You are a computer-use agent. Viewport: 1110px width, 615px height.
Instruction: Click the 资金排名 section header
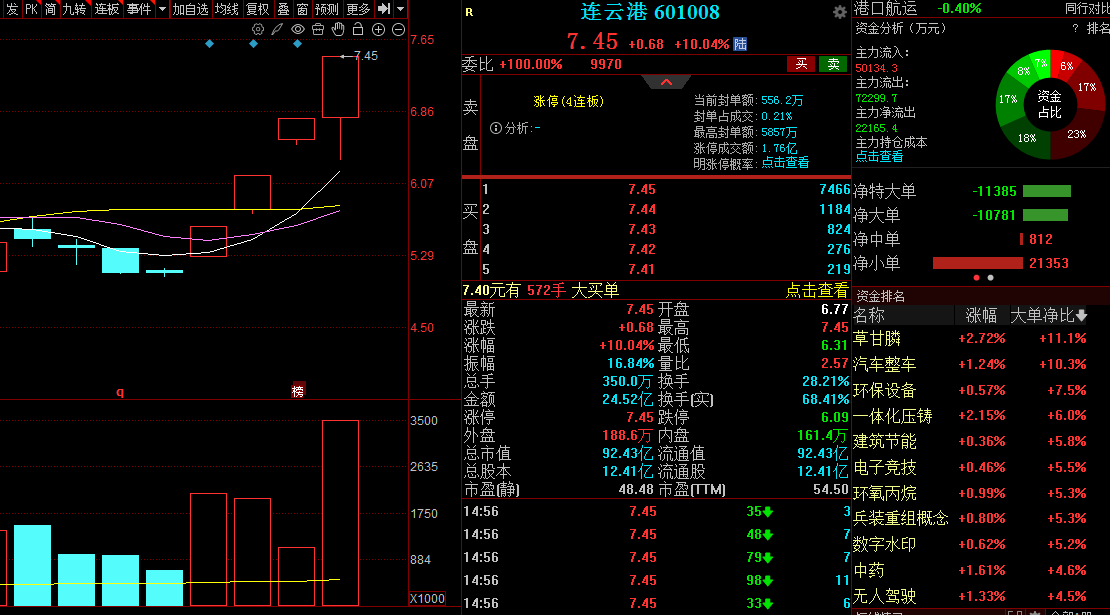click(880, 296)
